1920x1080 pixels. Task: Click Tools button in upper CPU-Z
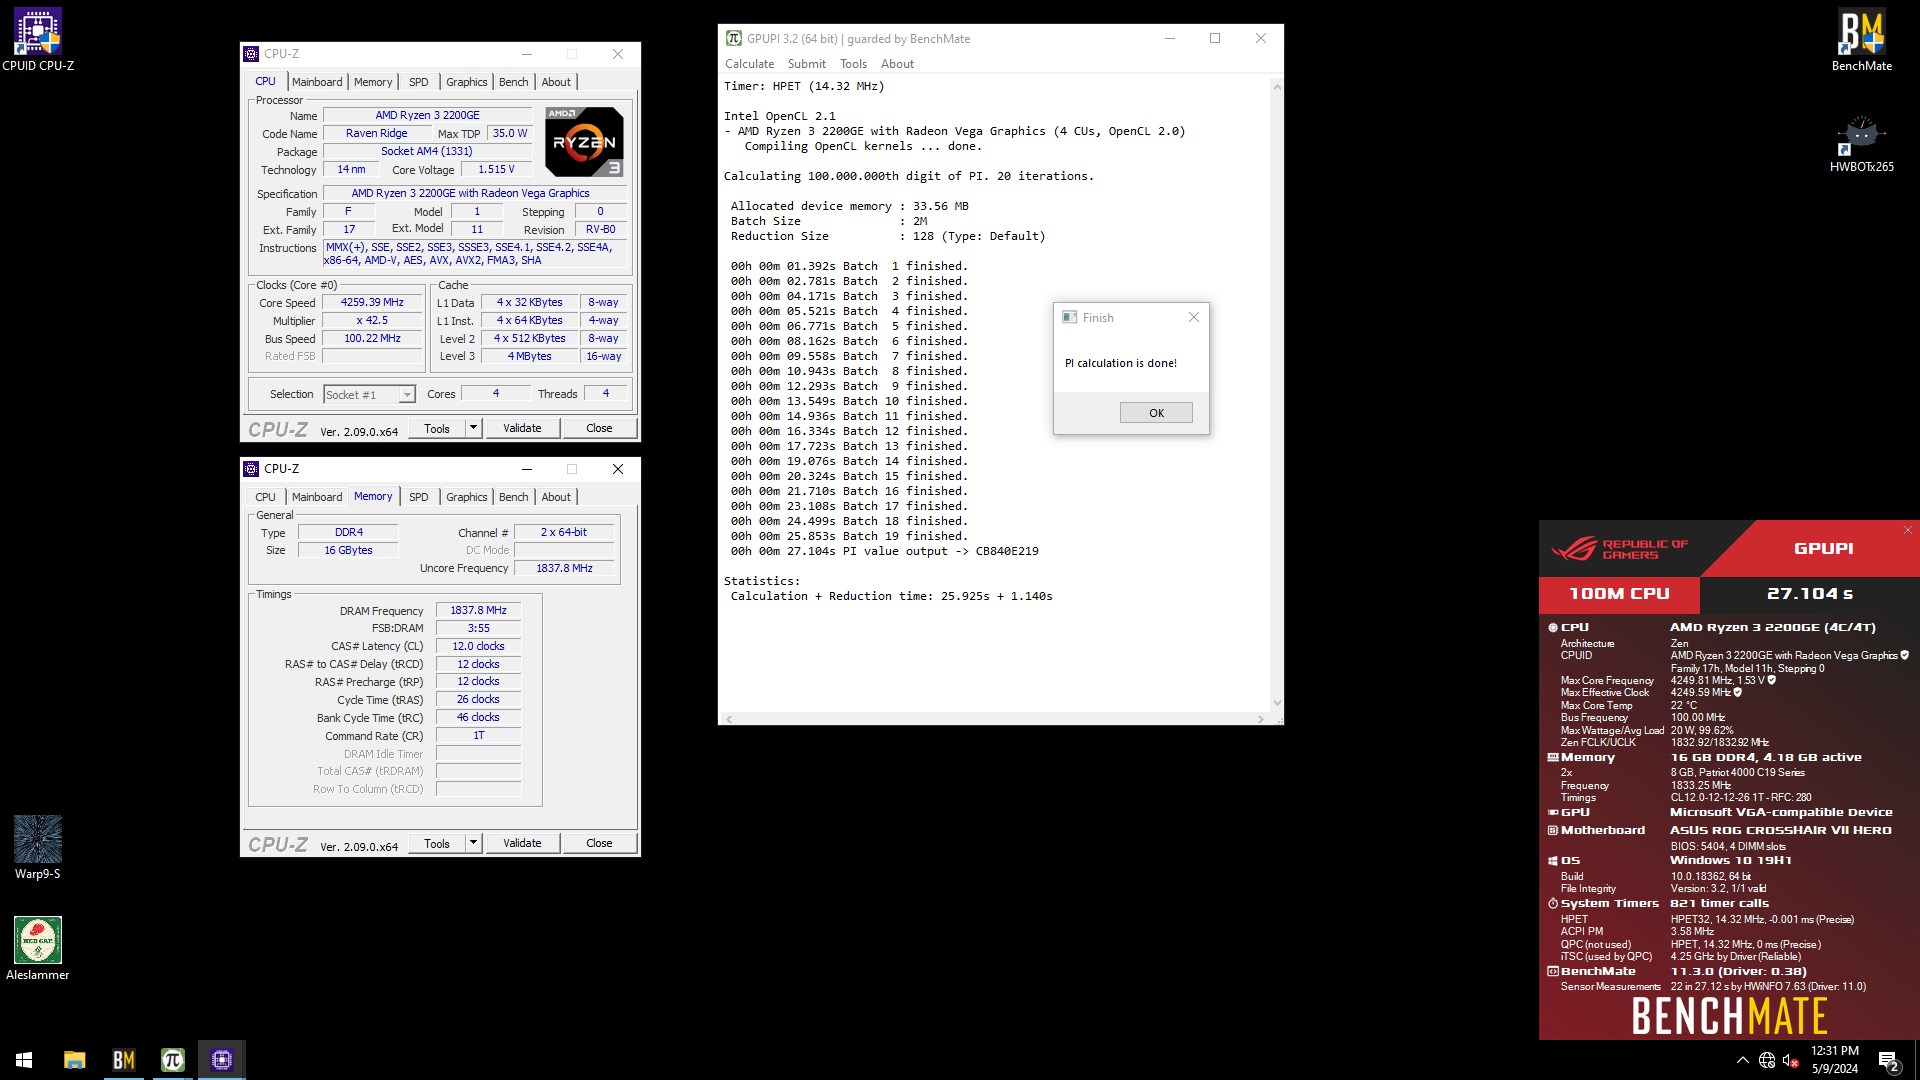(437, 428)
